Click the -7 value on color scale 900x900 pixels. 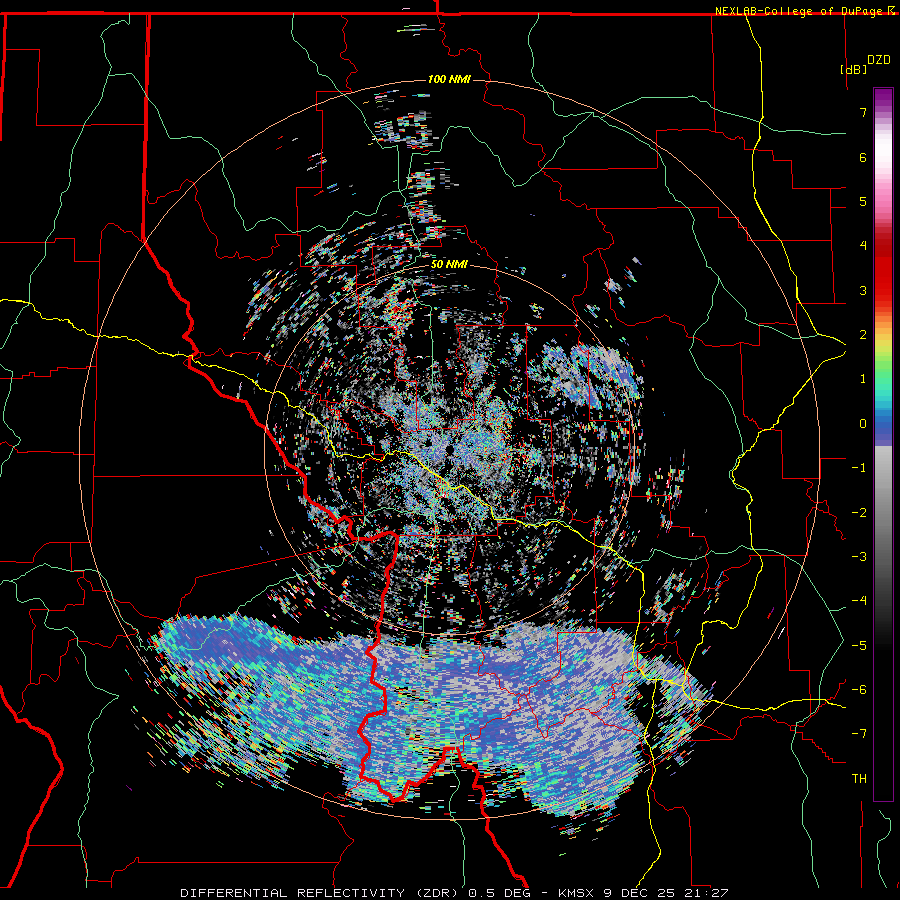click(859, 734)
